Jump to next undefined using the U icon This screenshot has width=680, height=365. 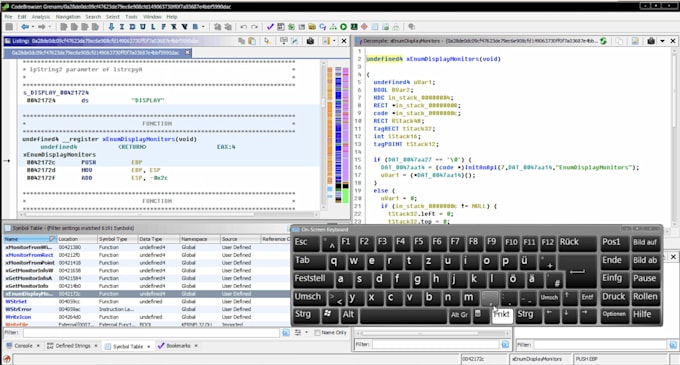[x=143, y=27]
